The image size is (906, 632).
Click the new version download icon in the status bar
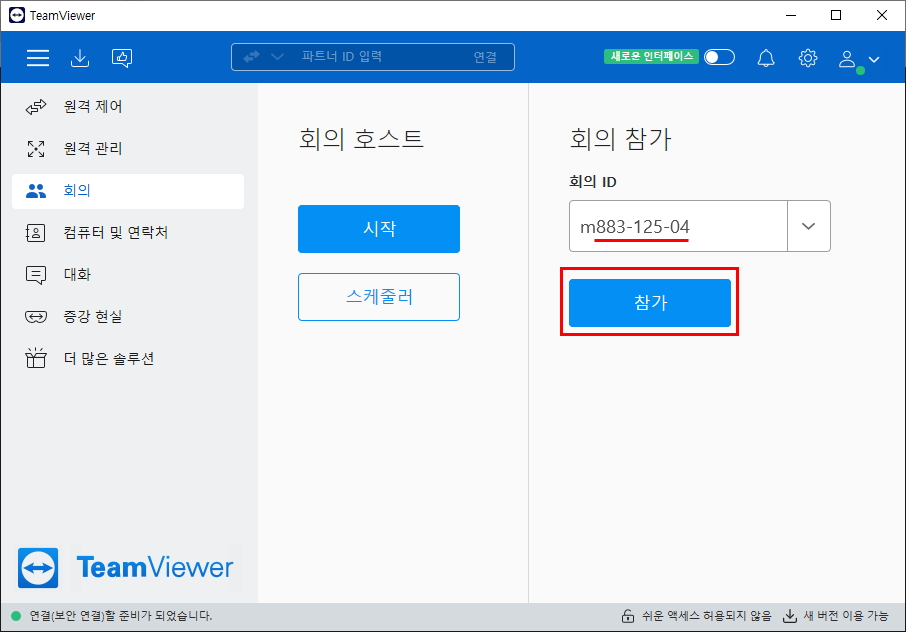[x=789, y=616]
